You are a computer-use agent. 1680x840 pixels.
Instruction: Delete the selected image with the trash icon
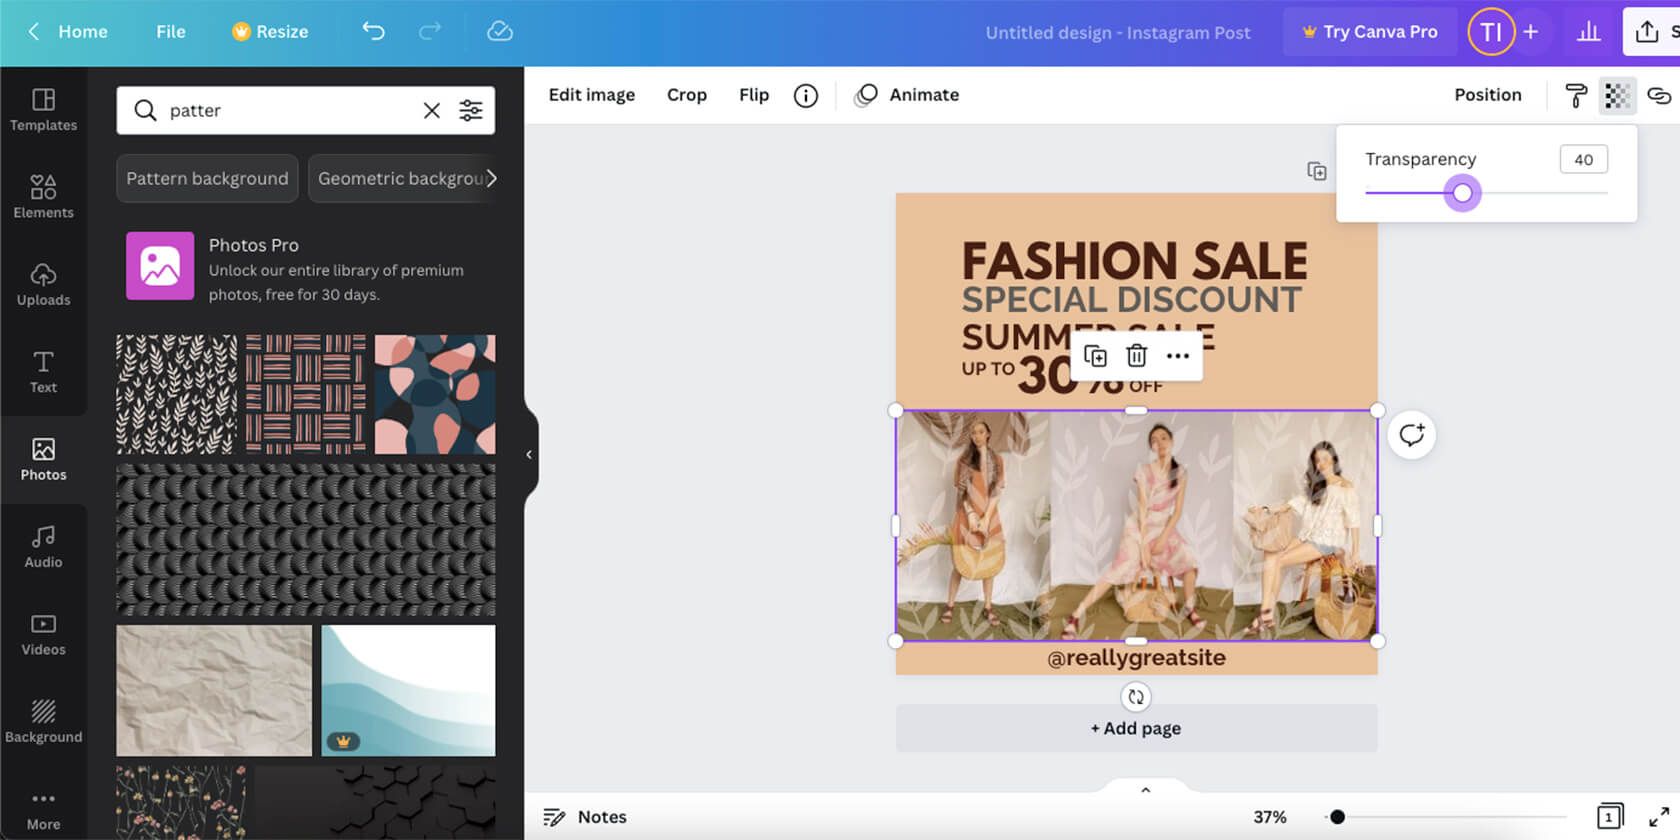tap(1136, 356)
